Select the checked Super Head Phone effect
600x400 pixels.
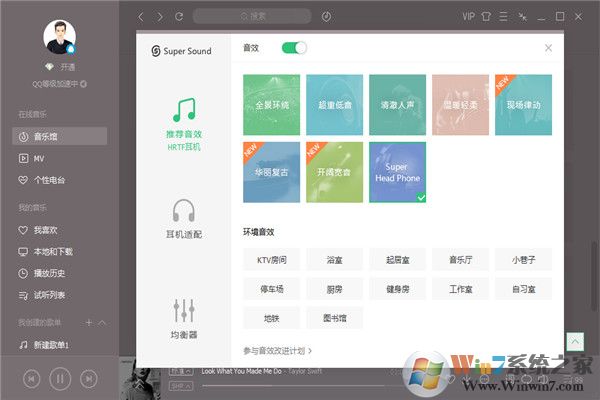pos(397,171)
